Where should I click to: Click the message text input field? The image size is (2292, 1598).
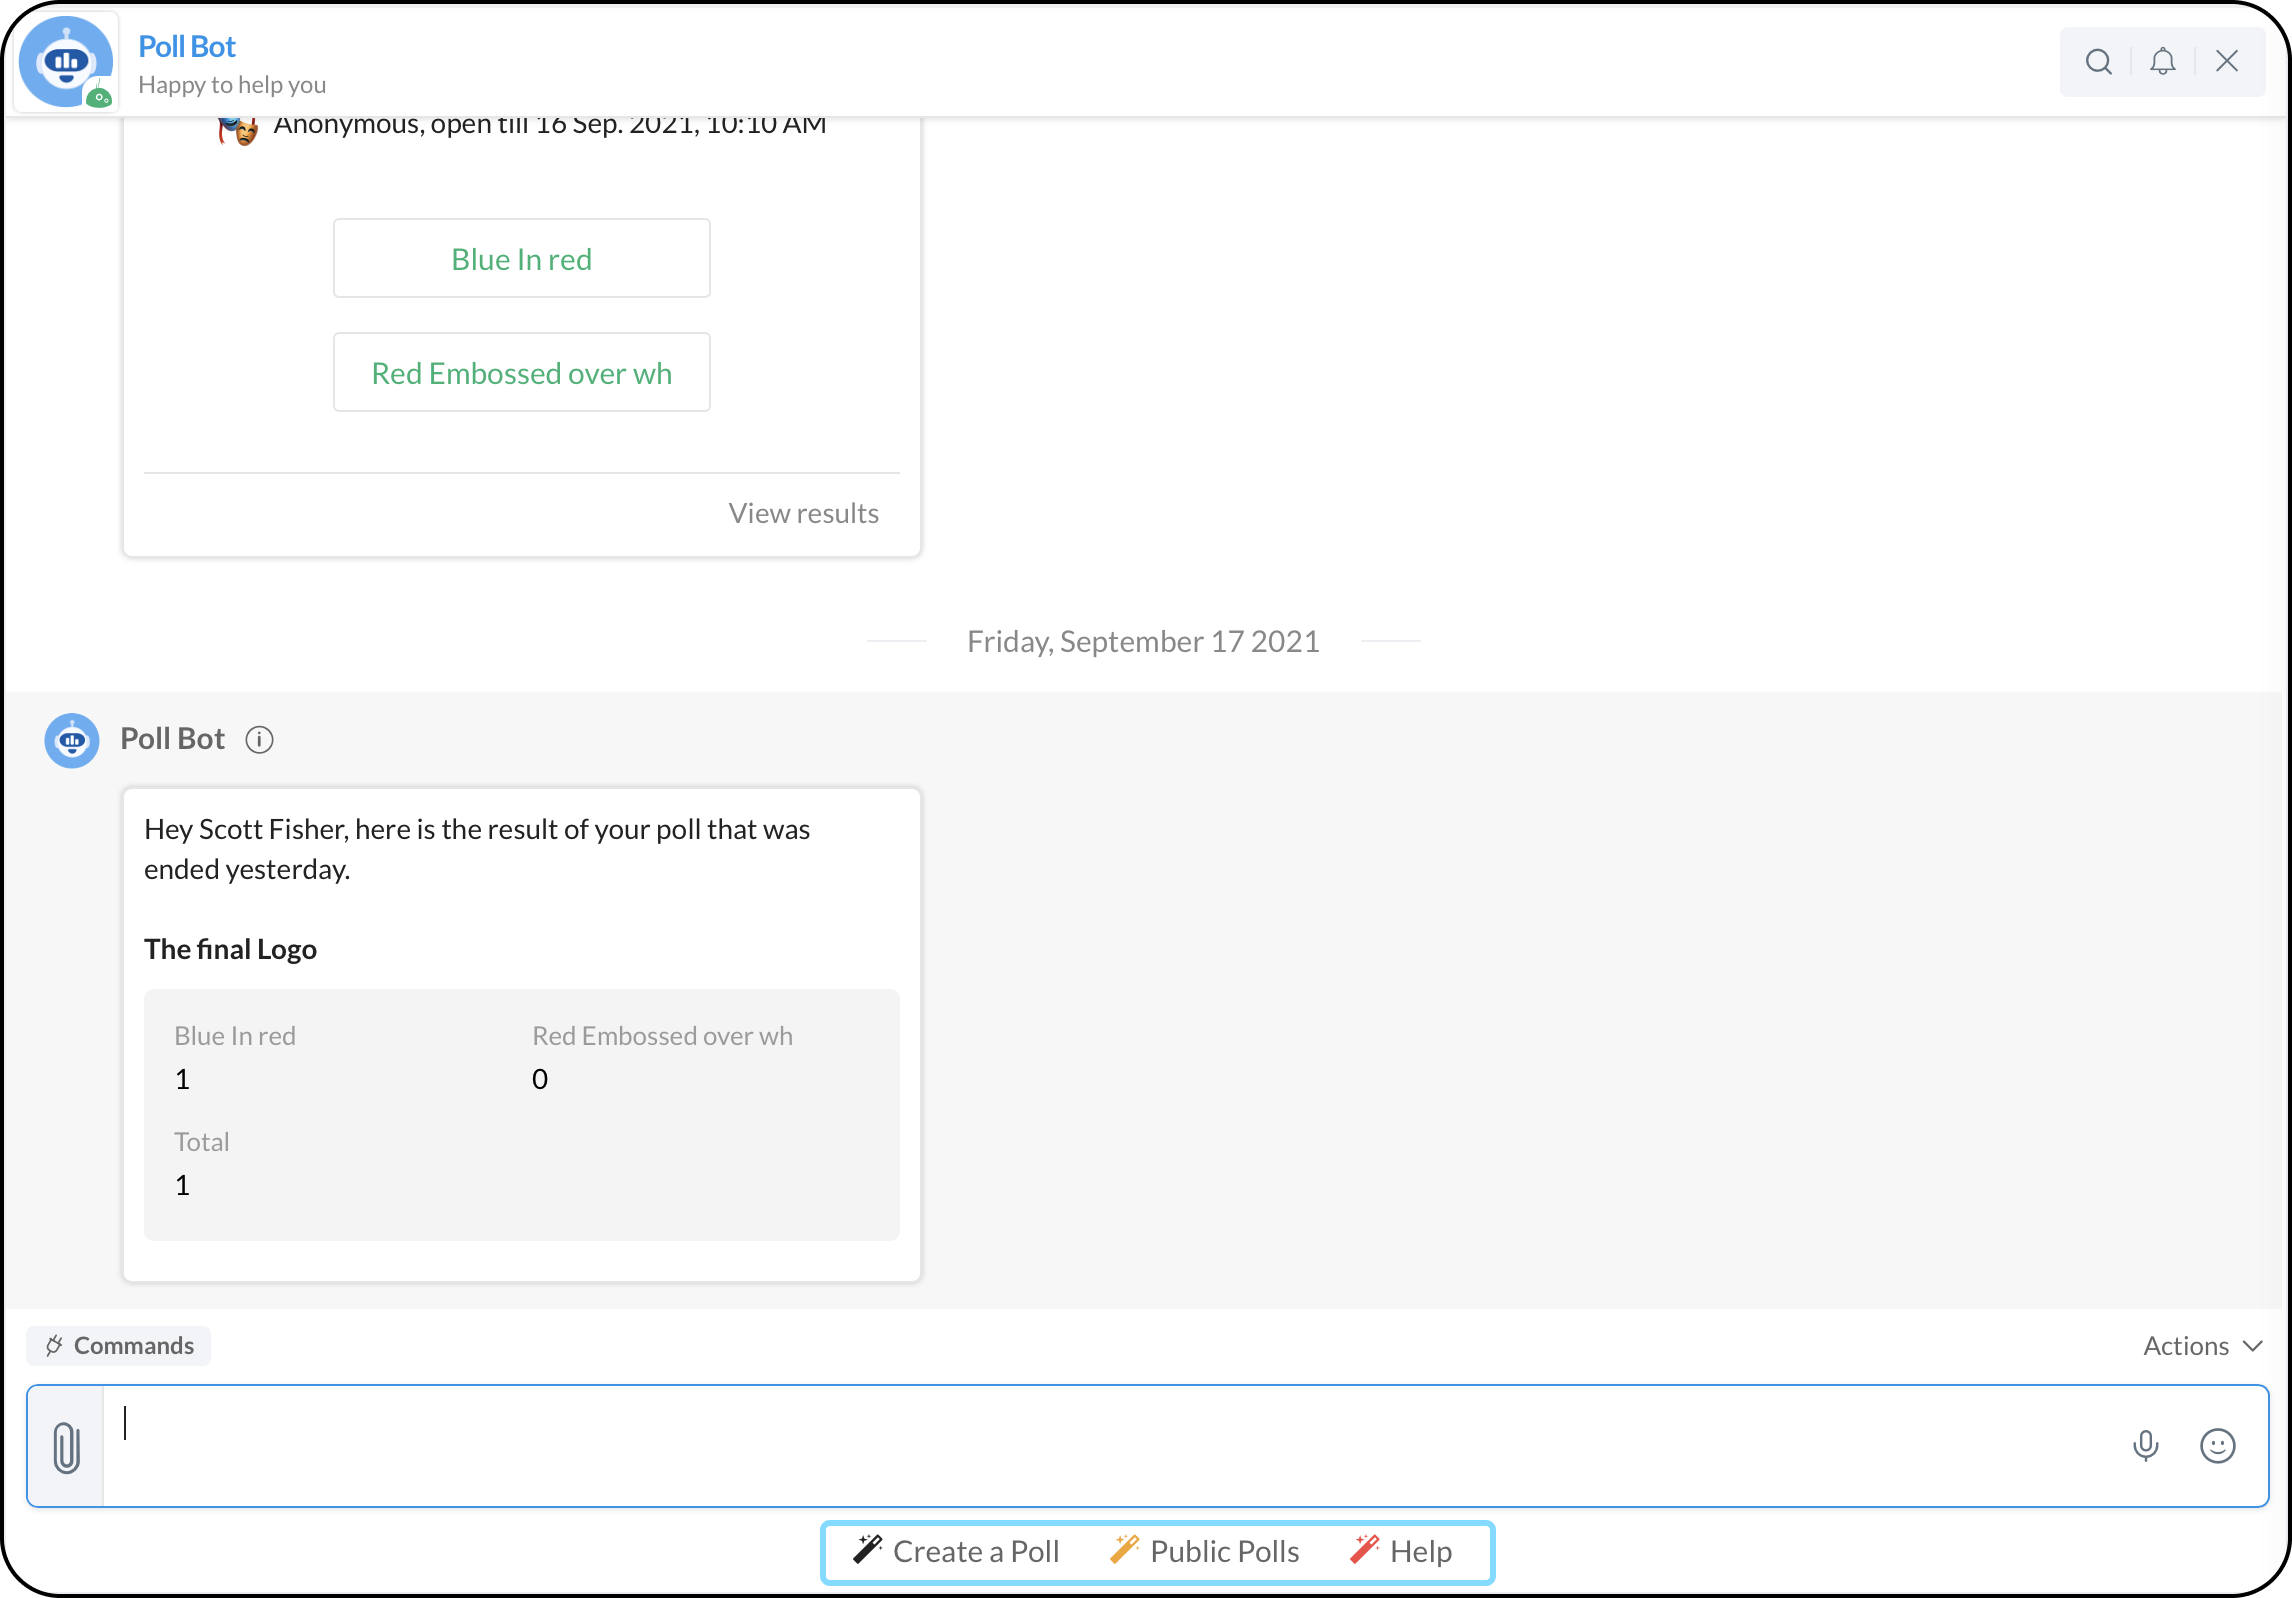point(1100,1446)
